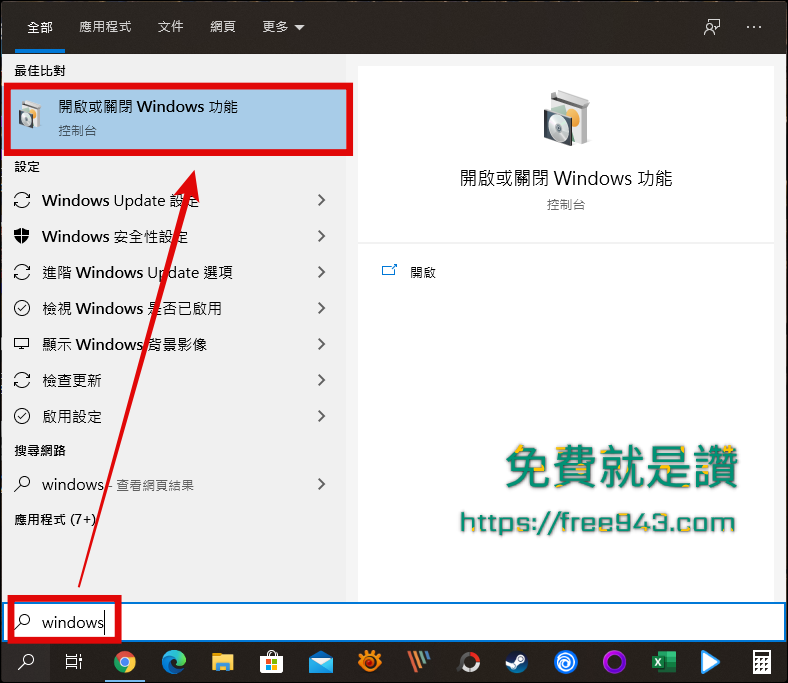Viewport: 788px width, 683px height.
Task: Click the 開啟 action link
Action: click(x=423, y=272)
